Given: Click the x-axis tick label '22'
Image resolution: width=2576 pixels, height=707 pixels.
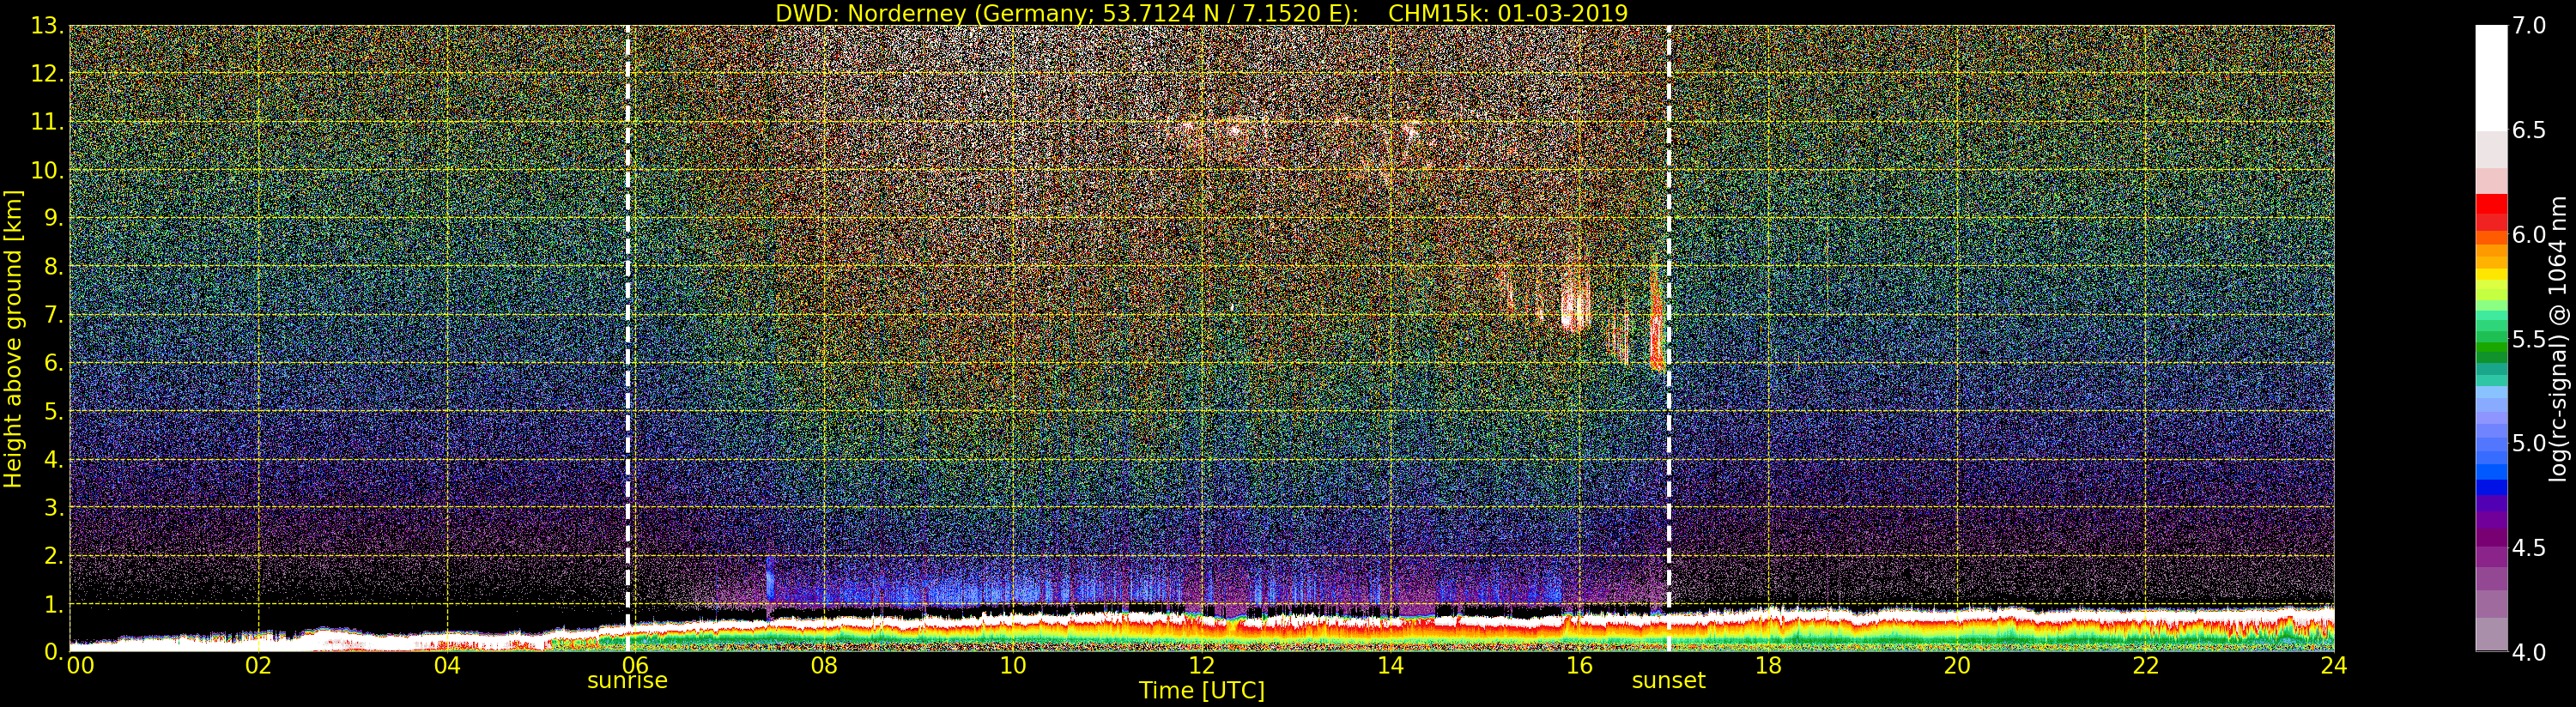Looking at the screenshot, I should tap(2145, 666).
